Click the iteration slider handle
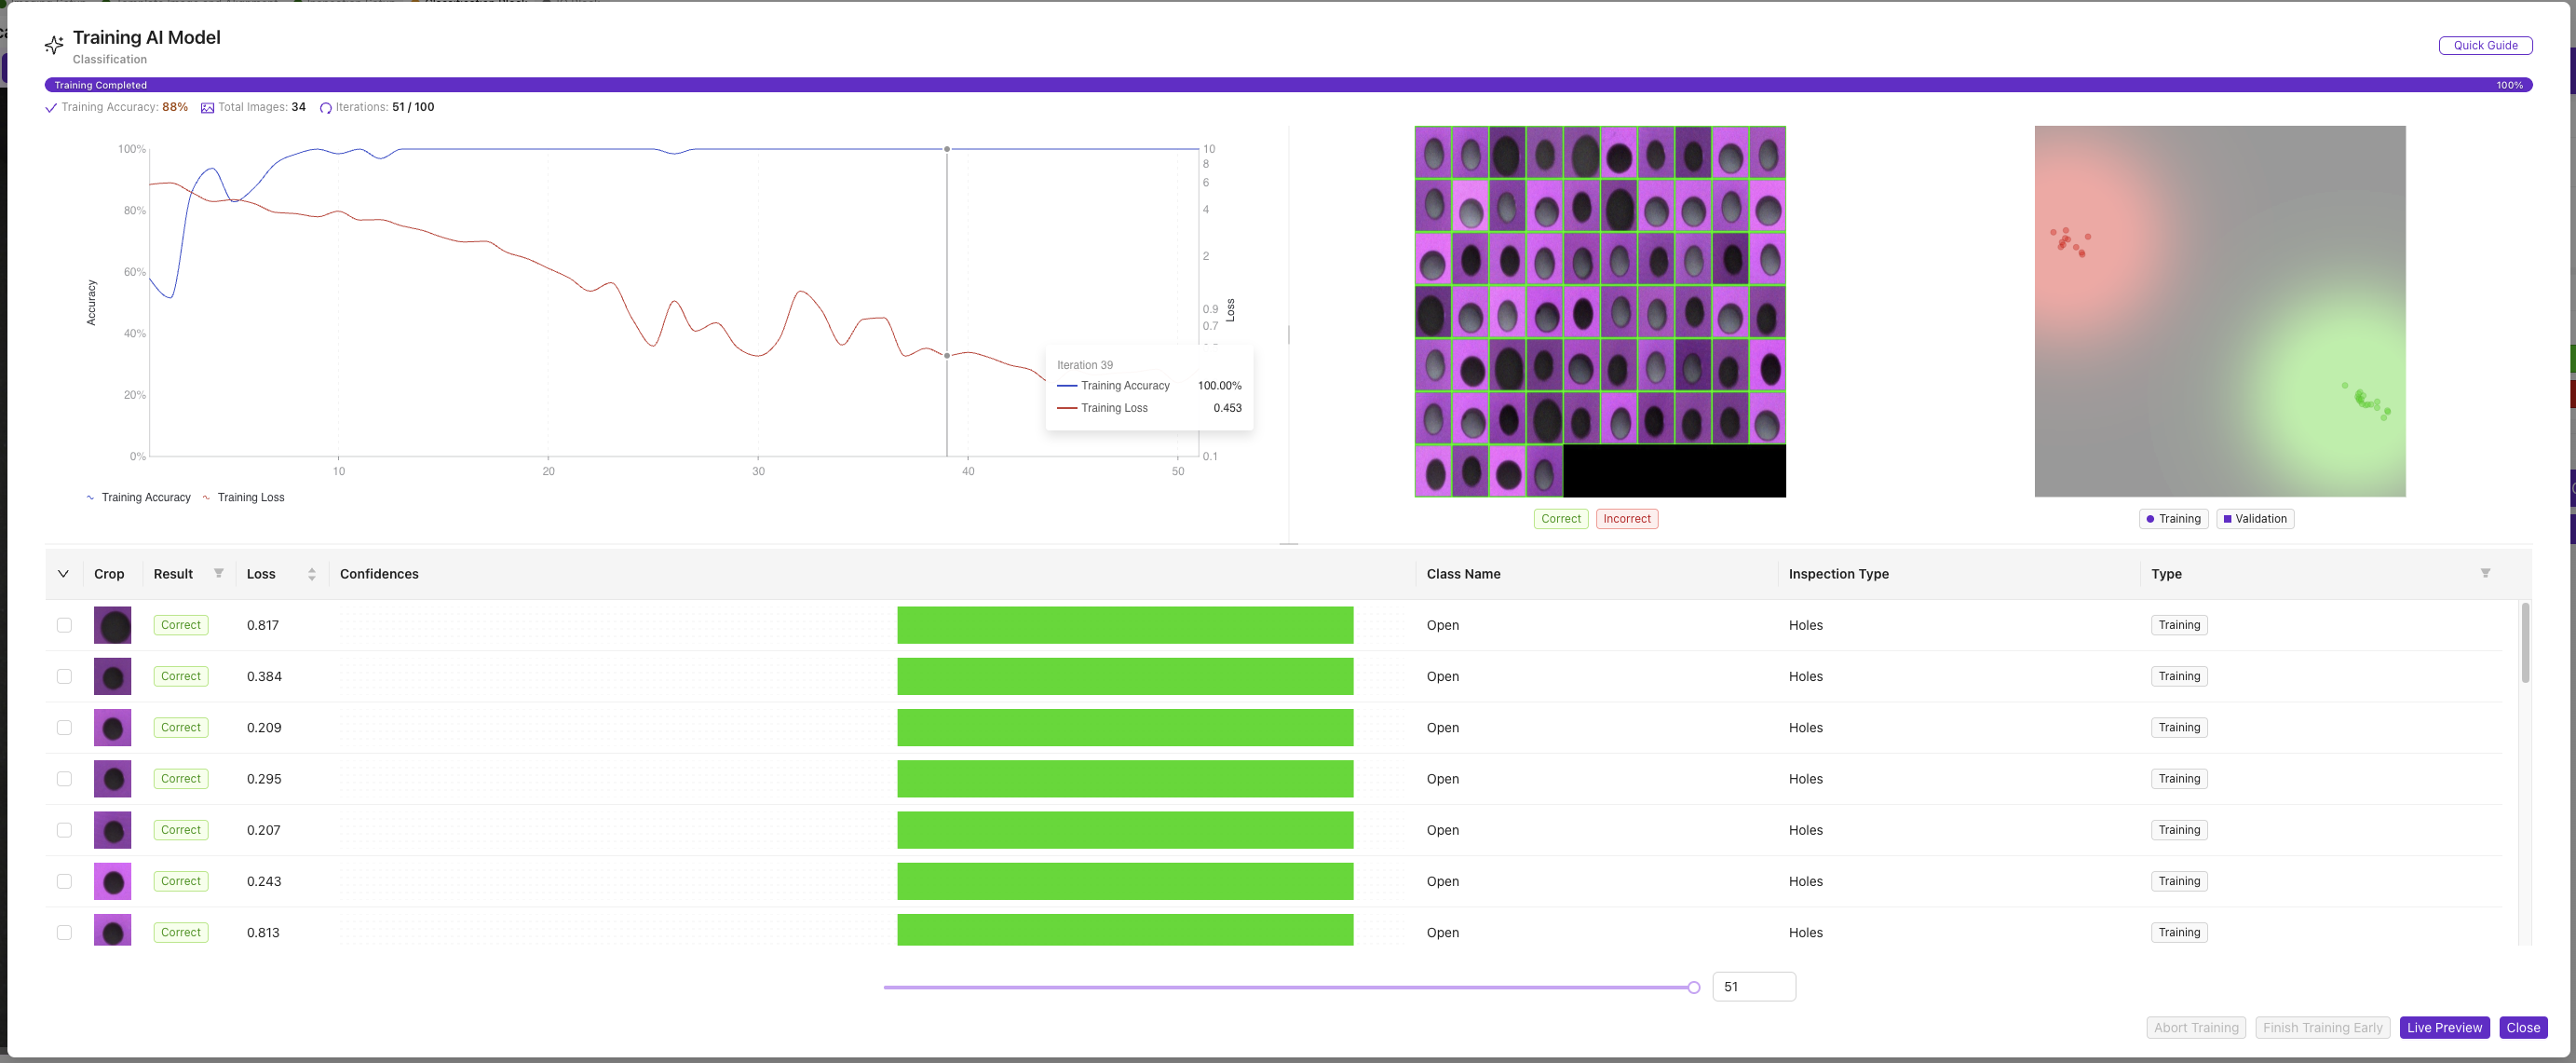The image size is (2576, 1063). coord(1693,987)
